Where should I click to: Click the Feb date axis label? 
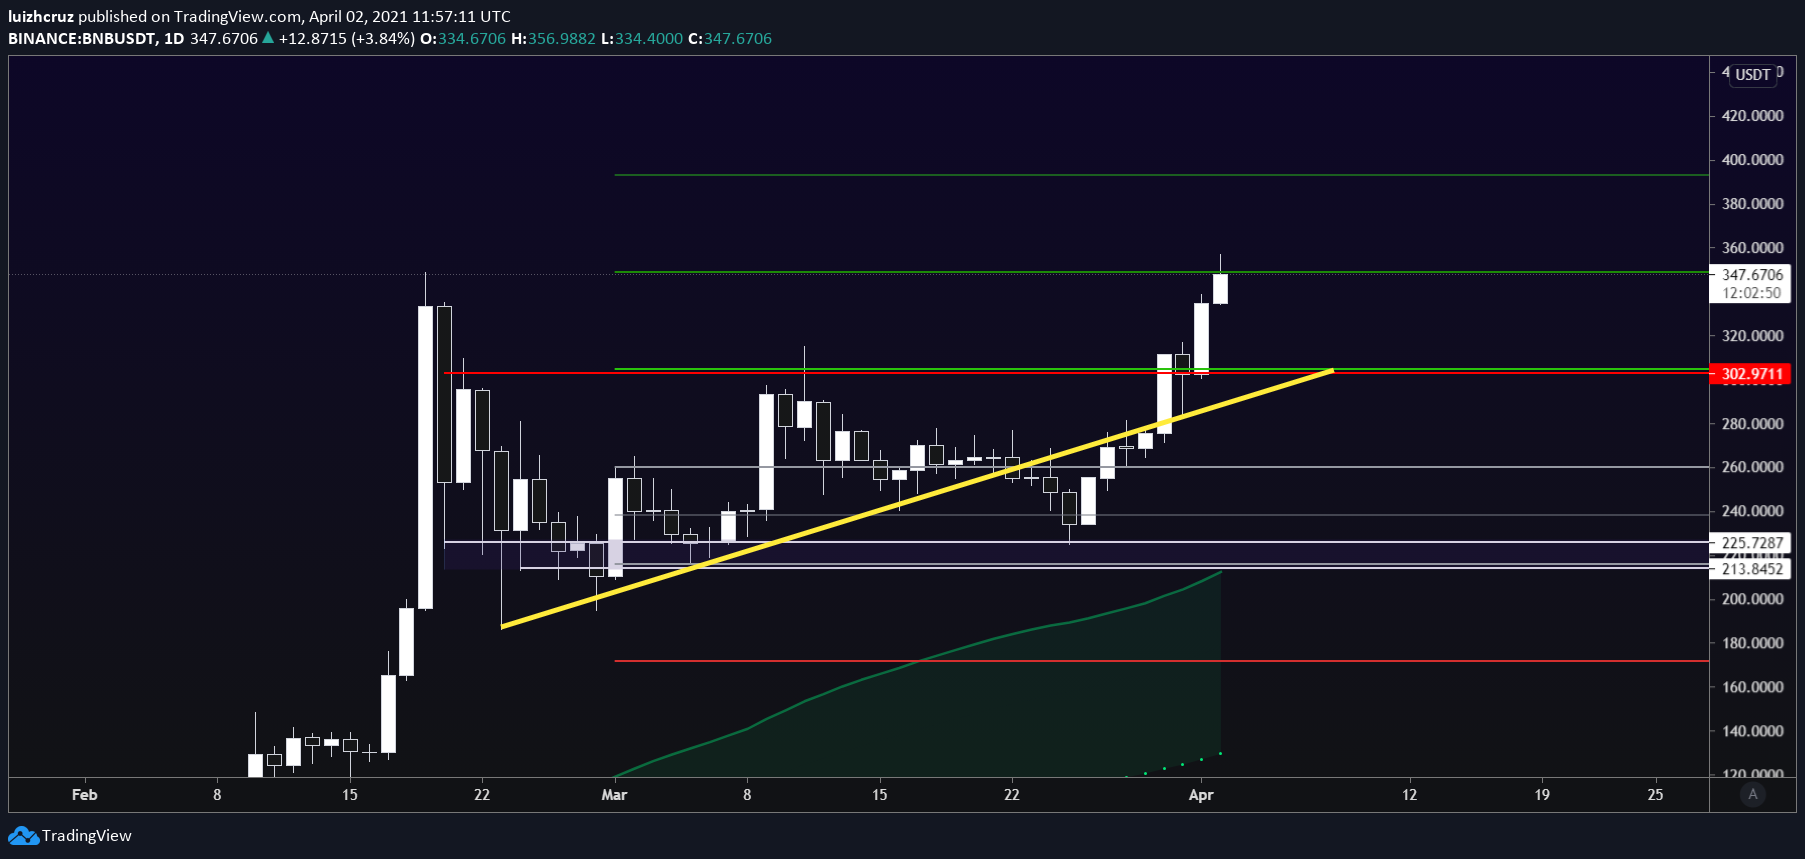(85, 795)
